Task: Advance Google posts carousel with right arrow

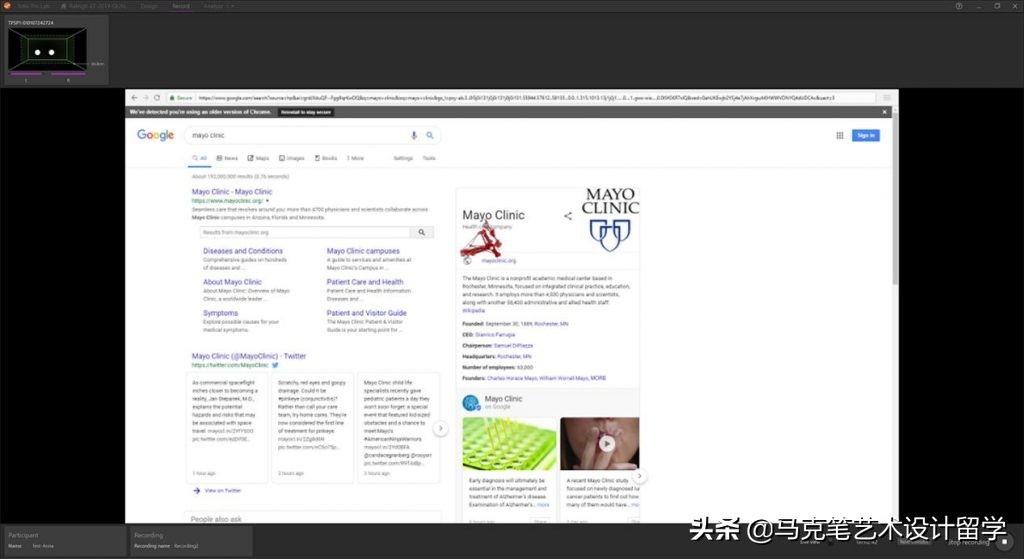Action: point(639,475)
